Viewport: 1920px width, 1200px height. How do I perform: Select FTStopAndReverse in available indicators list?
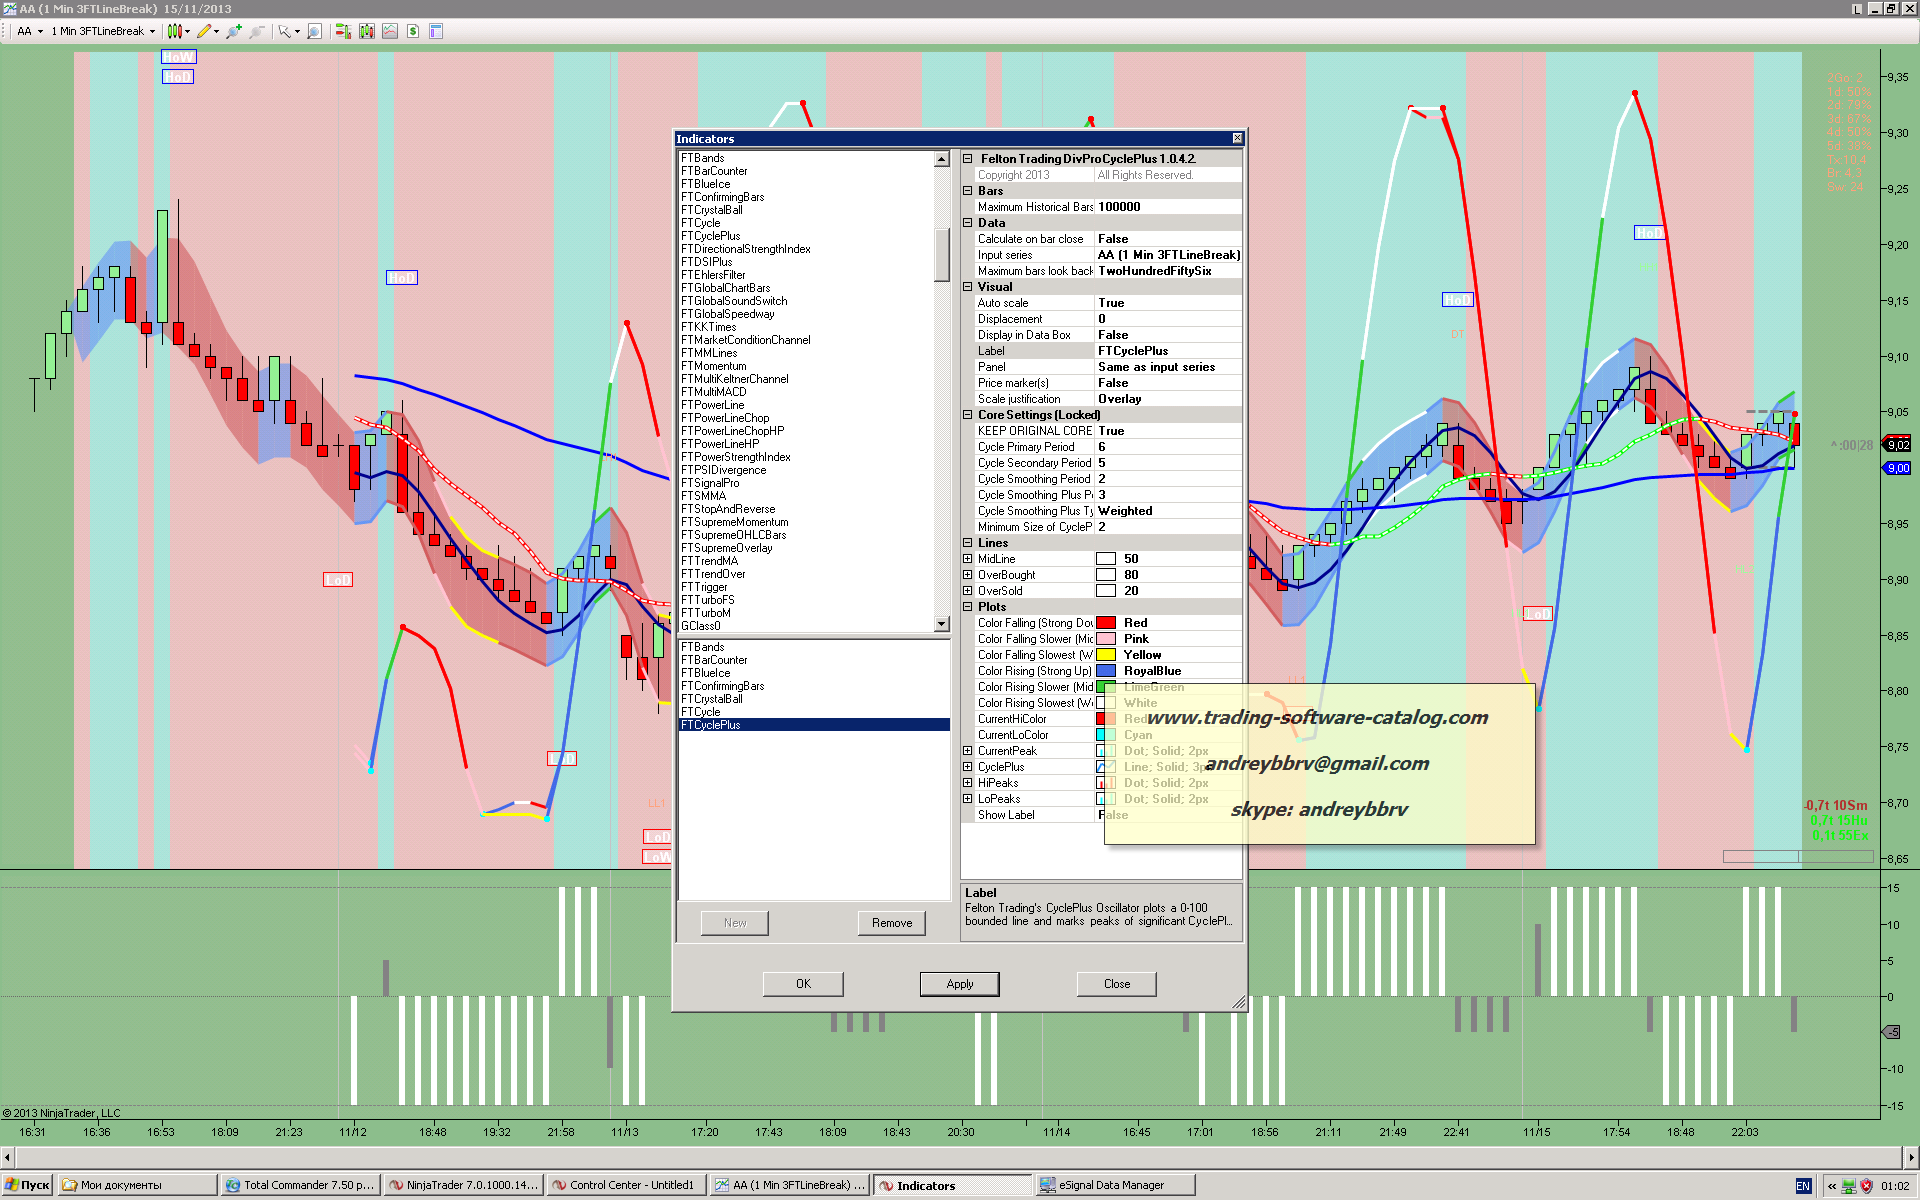728,509
